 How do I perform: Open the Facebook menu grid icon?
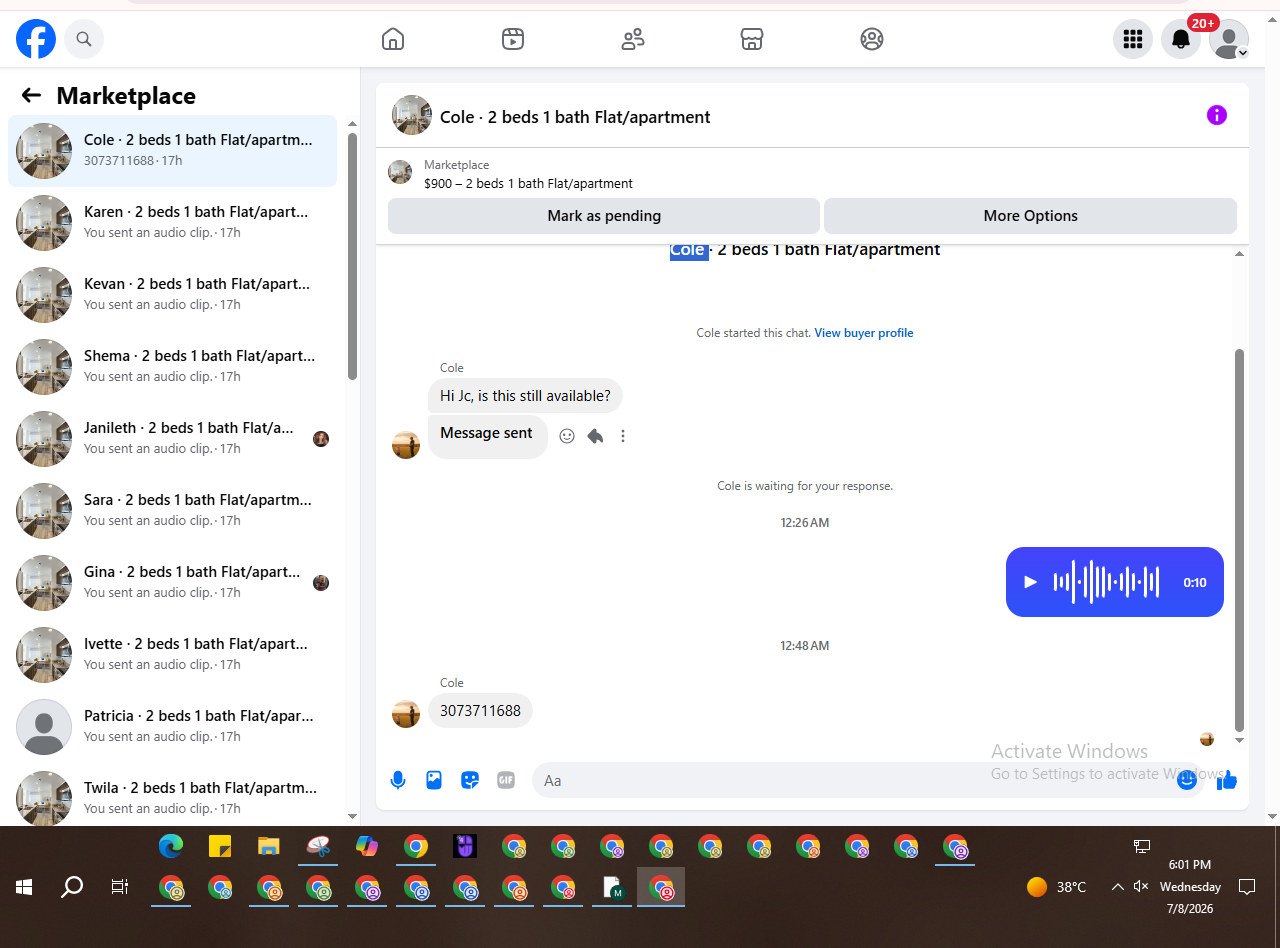point(1133,39)
